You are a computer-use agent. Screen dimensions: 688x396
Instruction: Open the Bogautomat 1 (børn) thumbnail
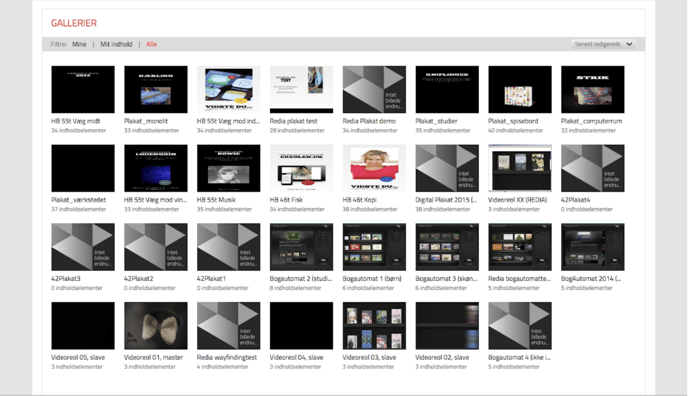(374, 247)
